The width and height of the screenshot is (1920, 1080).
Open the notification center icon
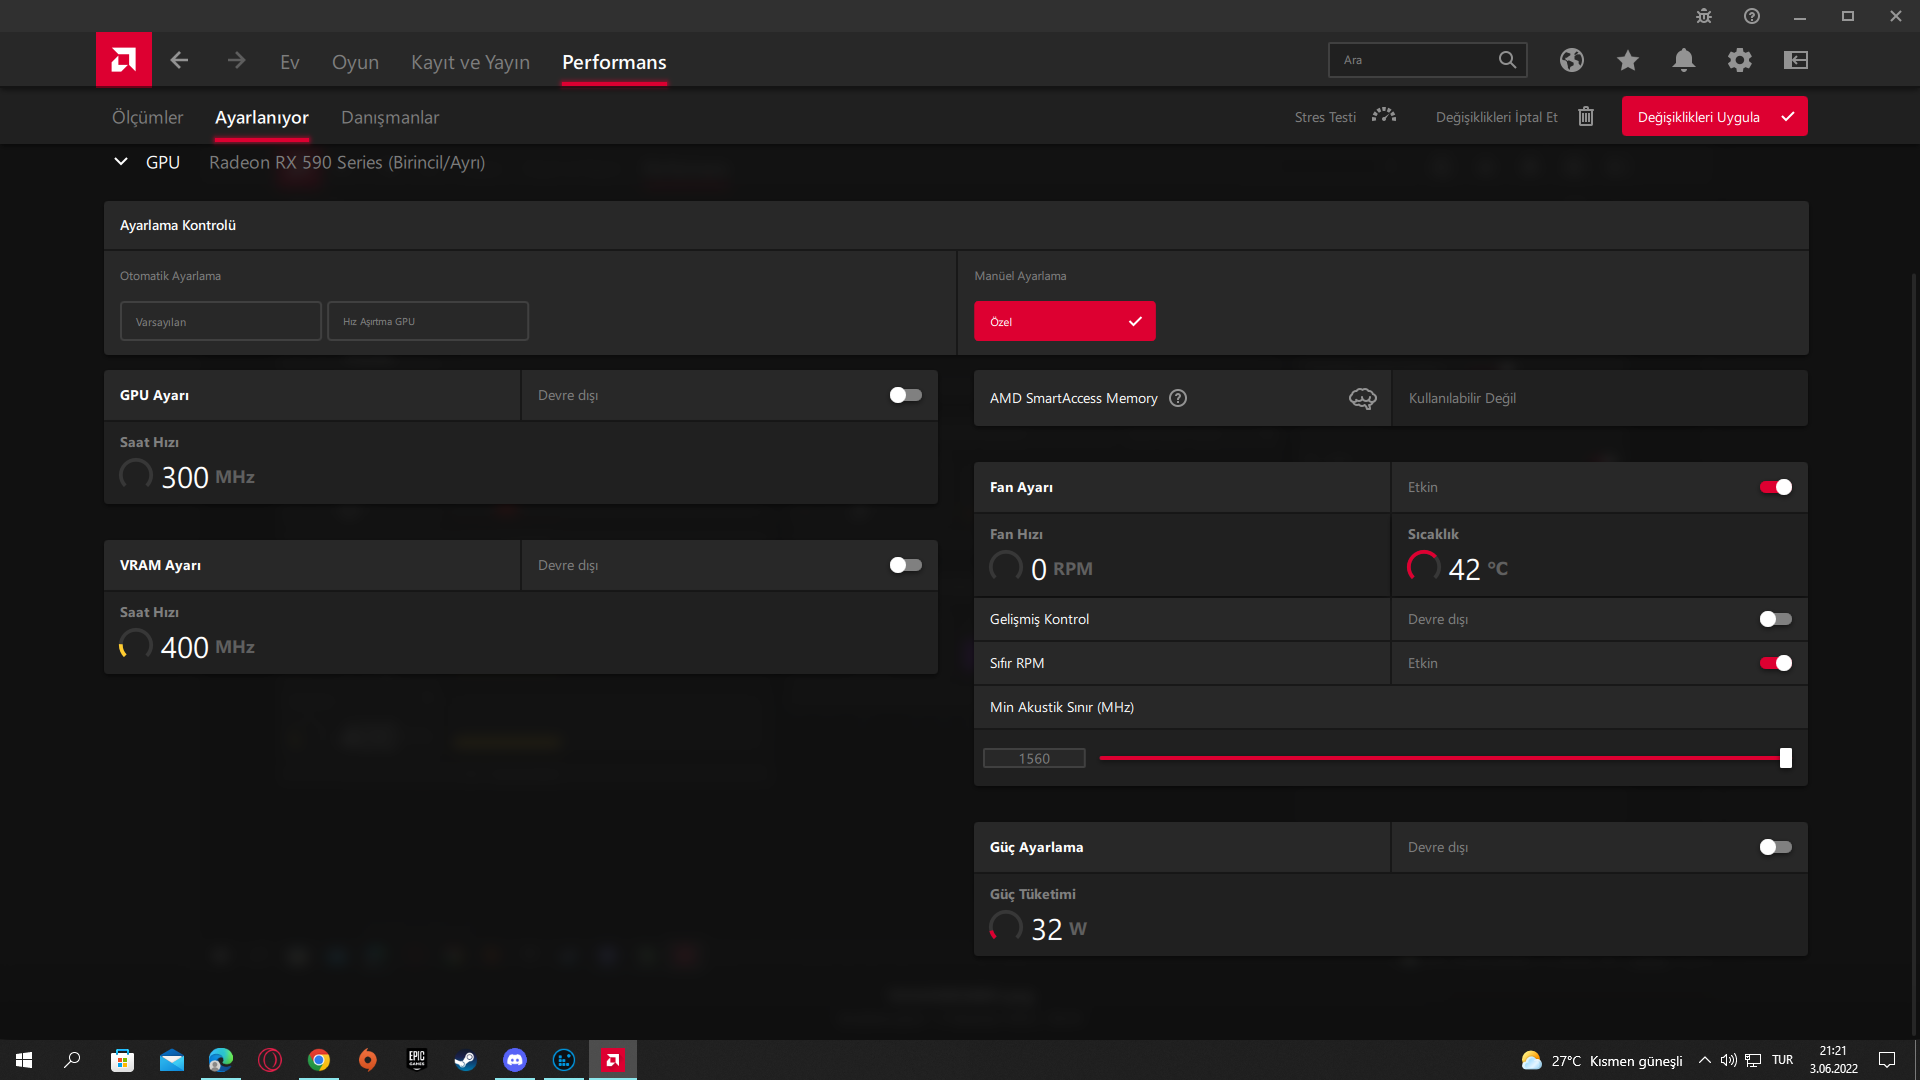pos(1887,1060)
